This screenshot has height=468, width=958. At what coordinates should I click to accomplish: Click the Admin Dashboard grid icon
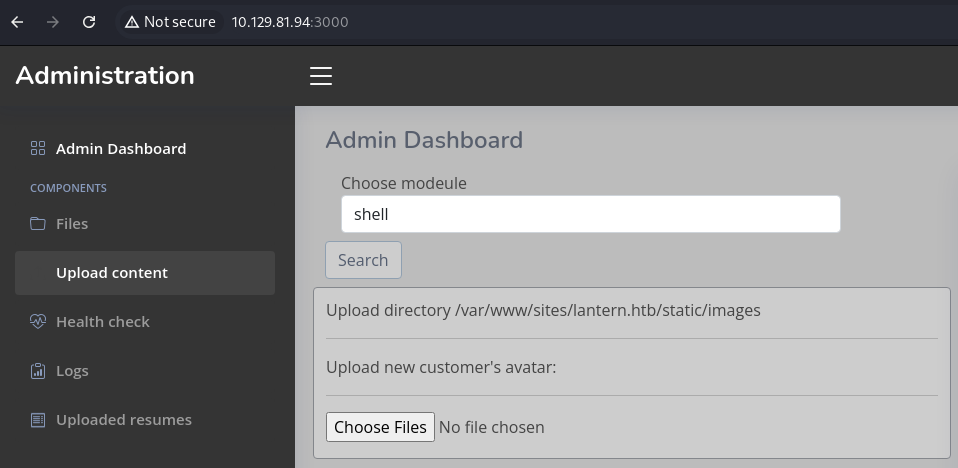38,148
